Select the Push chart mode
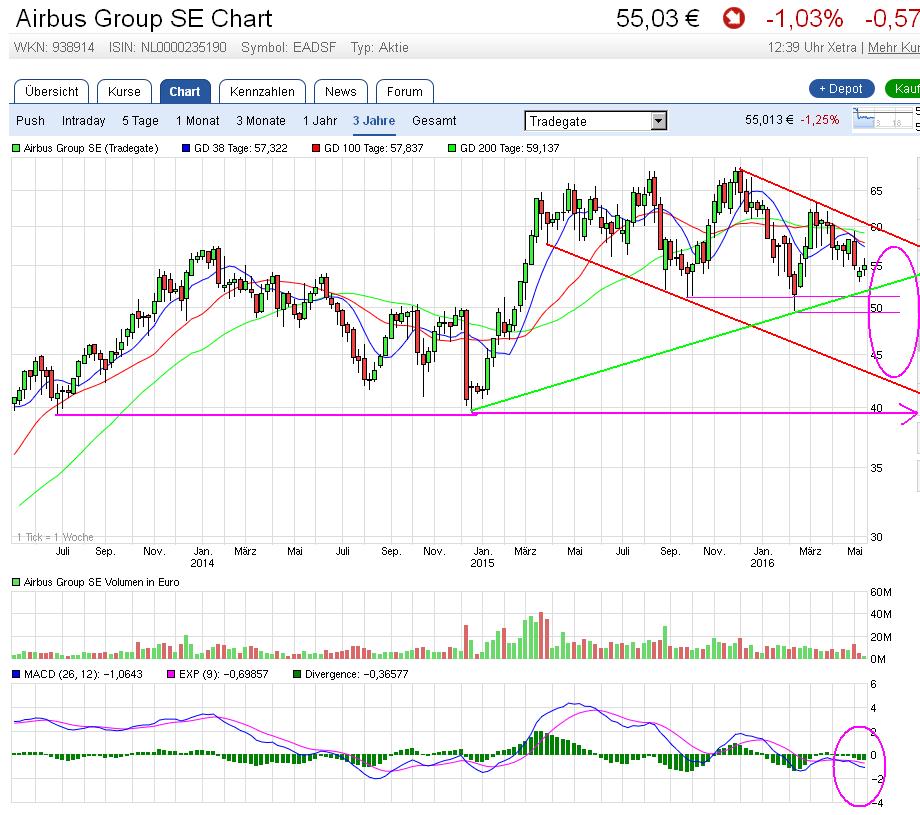920x815 pixels. coord(30,121)
